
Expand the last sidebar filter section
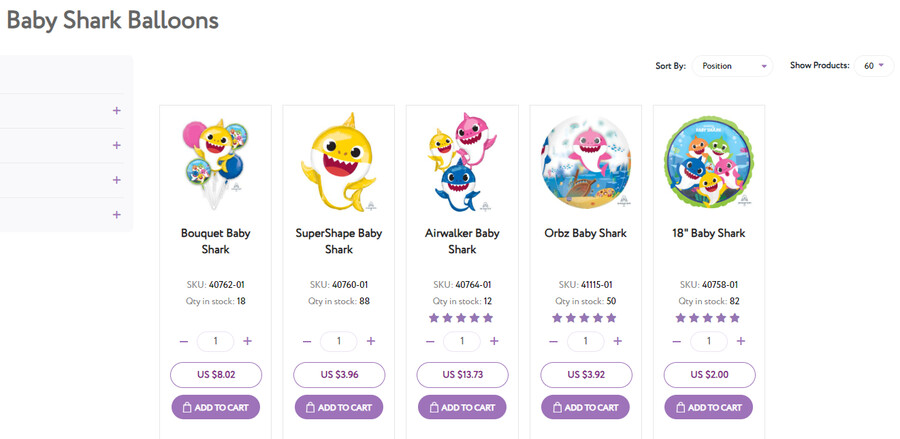click(117, 215)
